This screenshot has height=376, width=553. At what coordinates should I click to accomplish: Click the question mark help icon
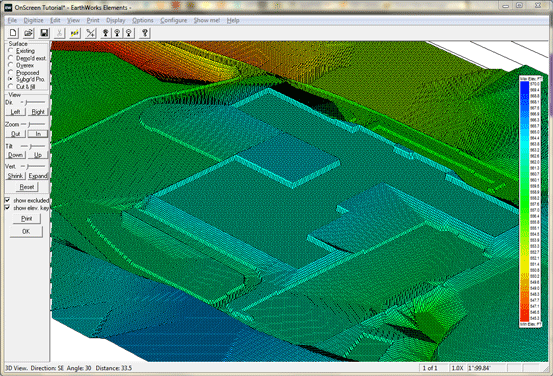[x=145, y=33]
